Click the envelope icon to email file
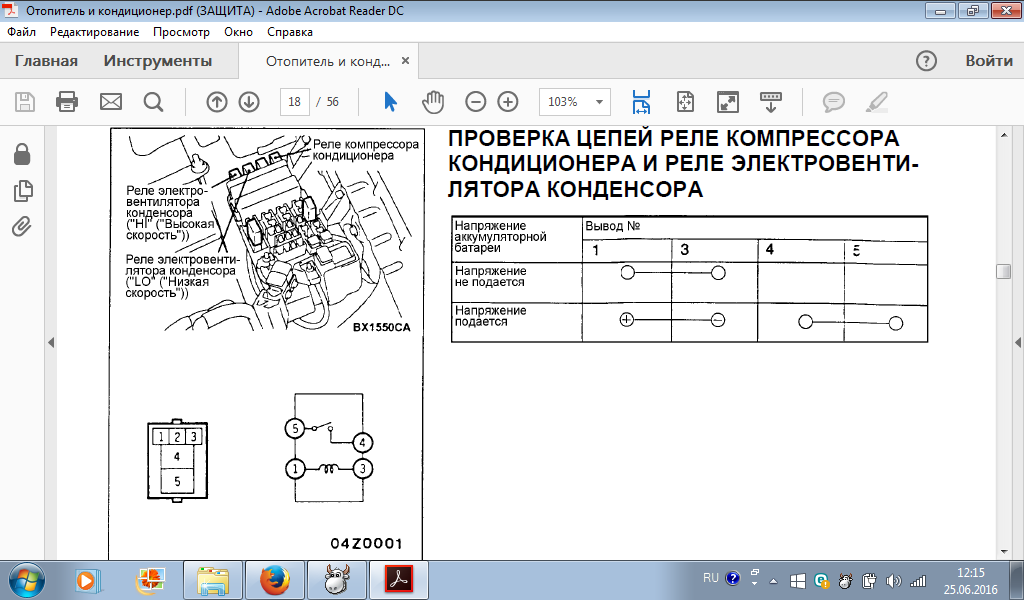Viewport: 1024px width, 600px height. 110,102
